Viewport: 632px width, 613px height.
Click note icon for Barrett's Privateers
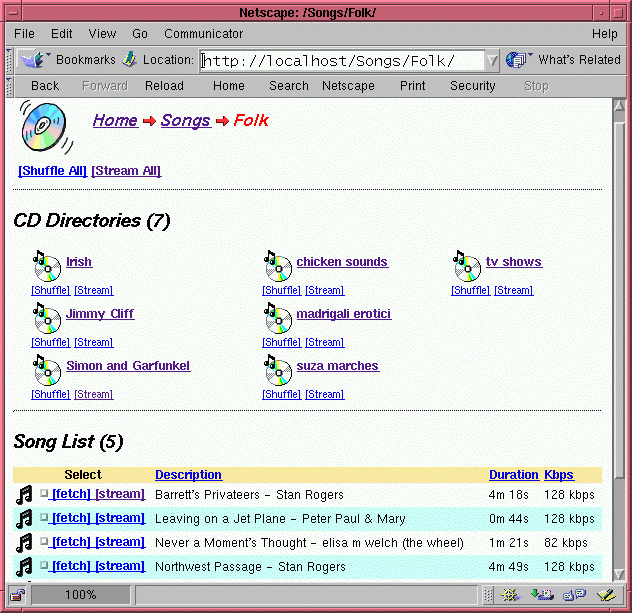pos(24,495)
